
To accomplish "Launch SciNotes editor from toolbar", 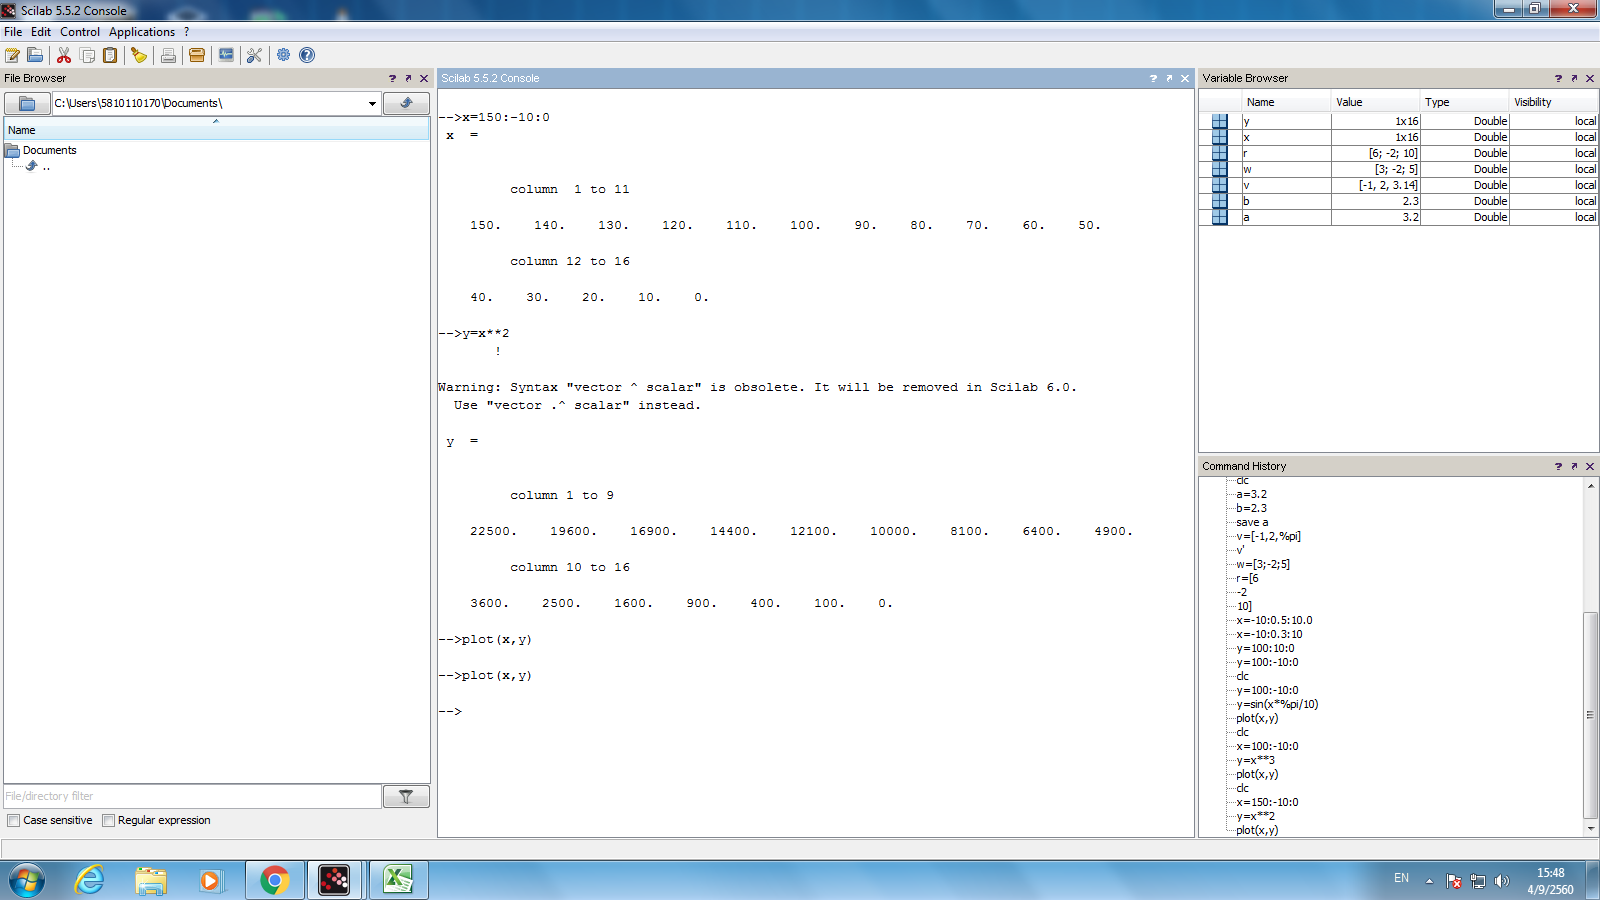I will coord(12,55).
